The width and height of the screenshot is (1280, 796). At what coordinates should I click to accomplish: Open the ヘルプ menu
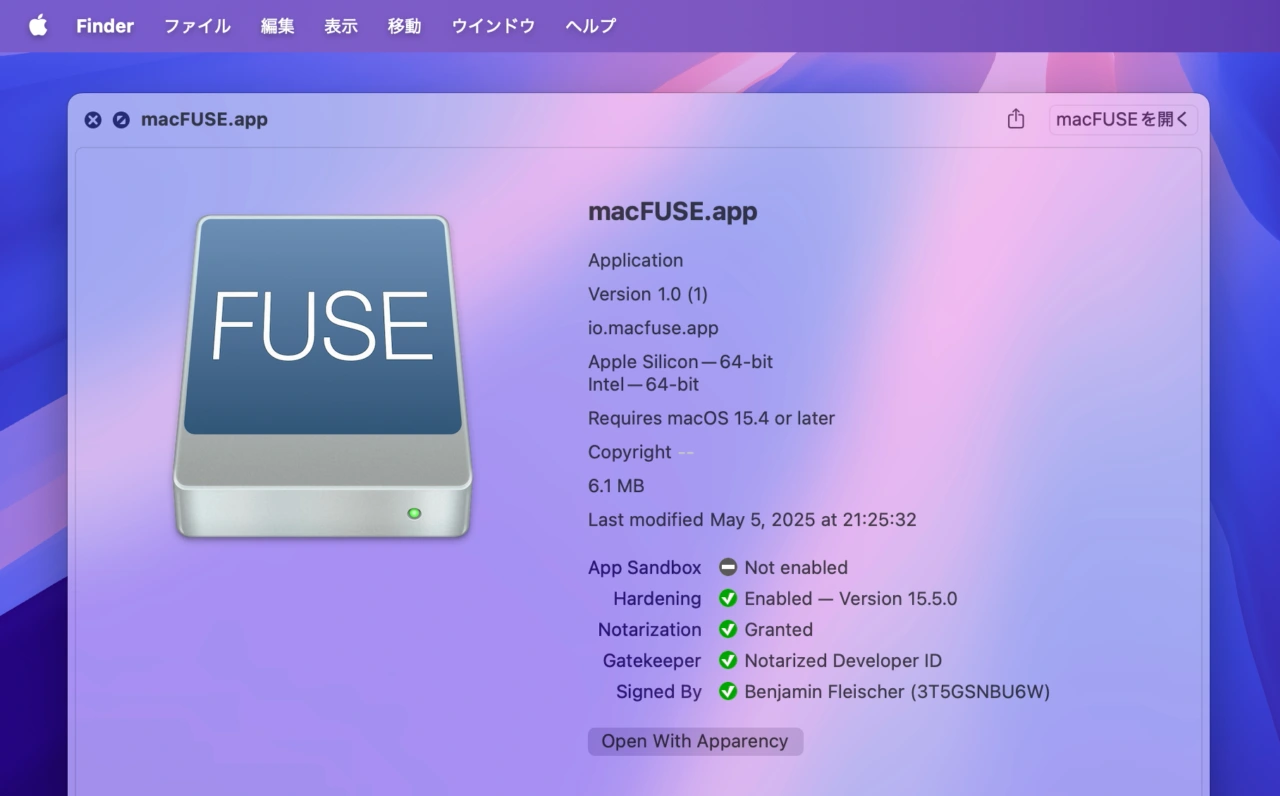[590, 26]
